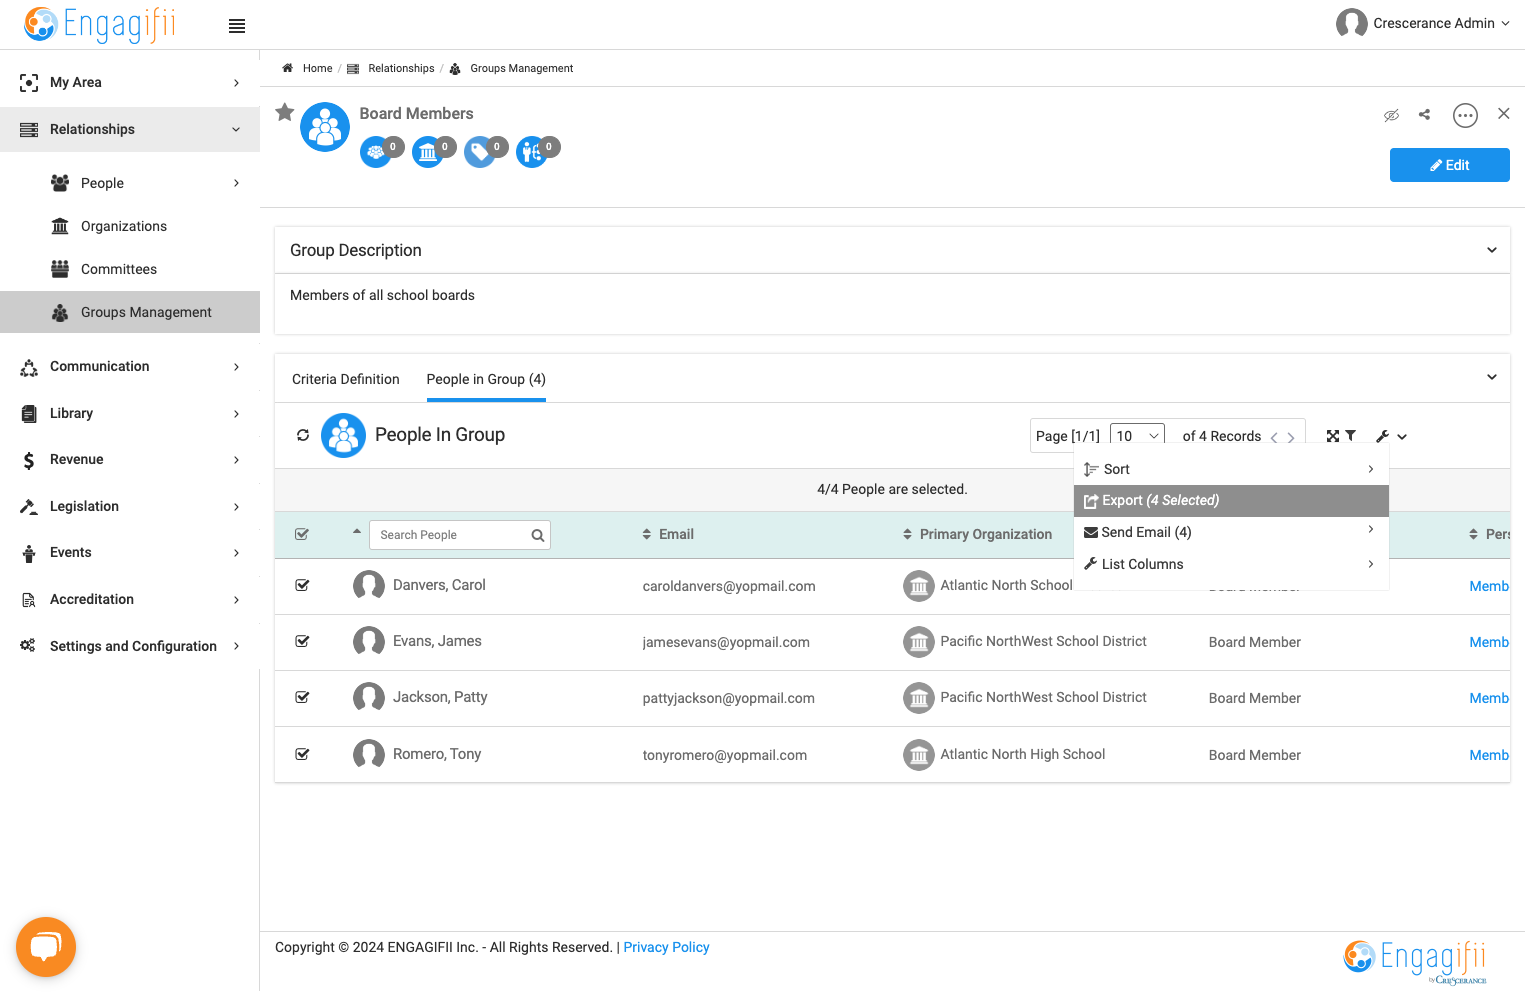Click Relationships breadcrumb link
This screenshot has width=1525, height=993.
pyautogui.click(x=401, y=68)
